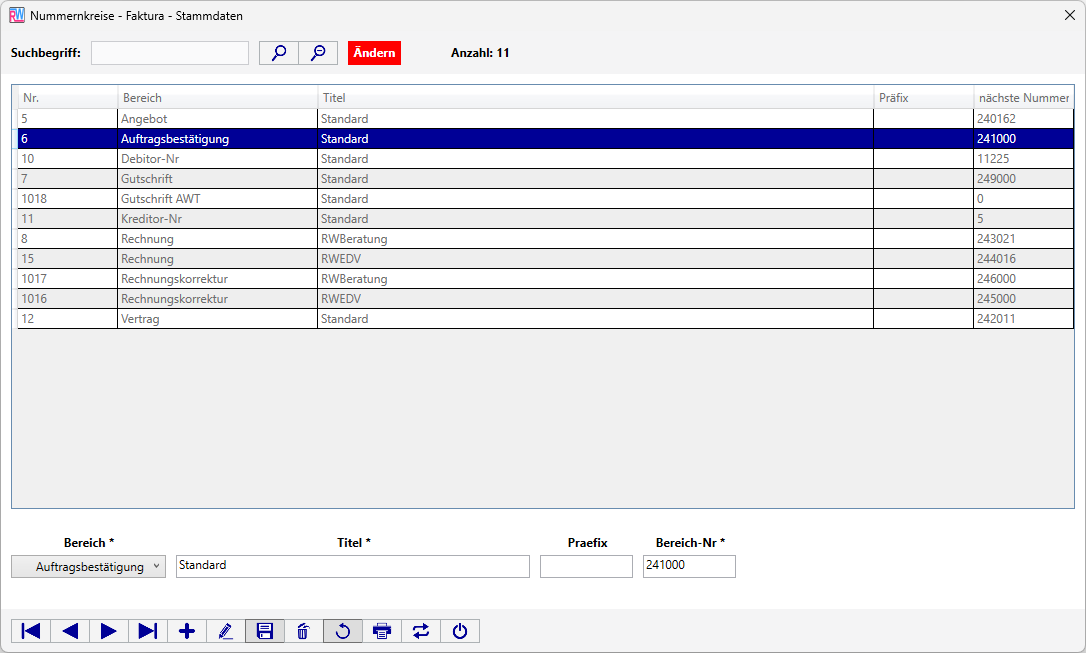Click the Bereich cell of row 7
The height and width of the screenshot is (653, 1086).
point(217,179)
